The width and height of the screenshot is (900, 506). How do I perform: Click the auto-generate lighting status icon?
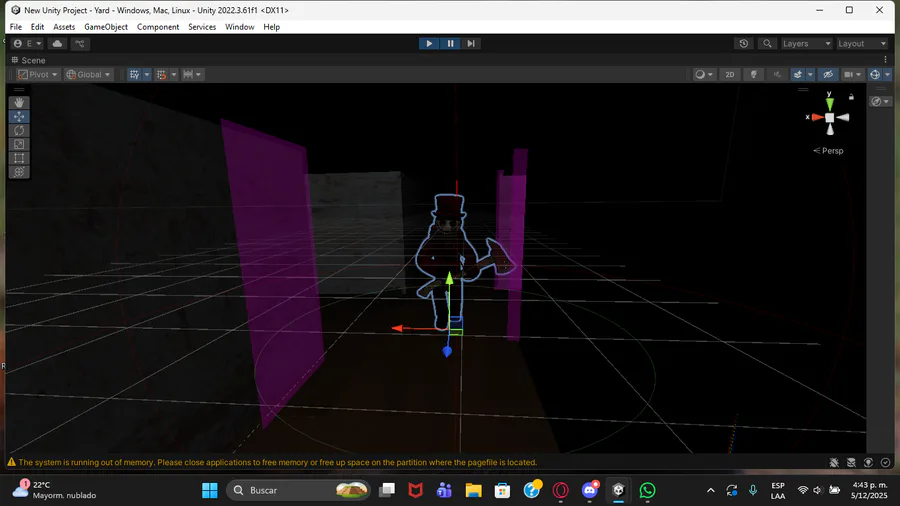pos(868,462)
